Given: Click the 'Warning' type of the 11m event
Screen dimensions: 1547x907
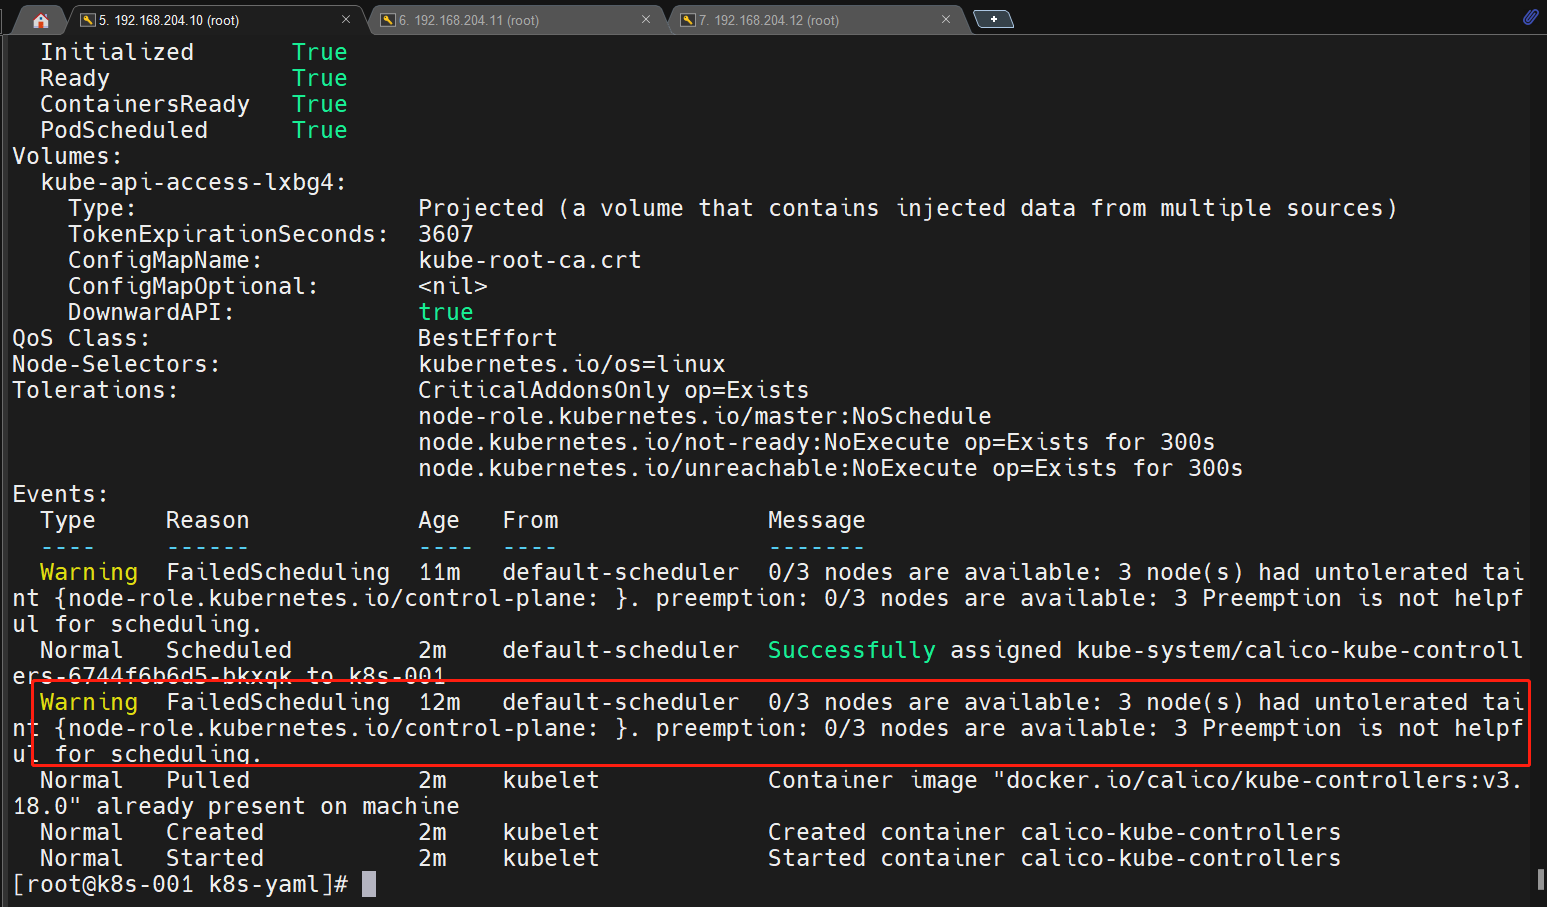Looking at the screenshot, I should pos(89,572).
